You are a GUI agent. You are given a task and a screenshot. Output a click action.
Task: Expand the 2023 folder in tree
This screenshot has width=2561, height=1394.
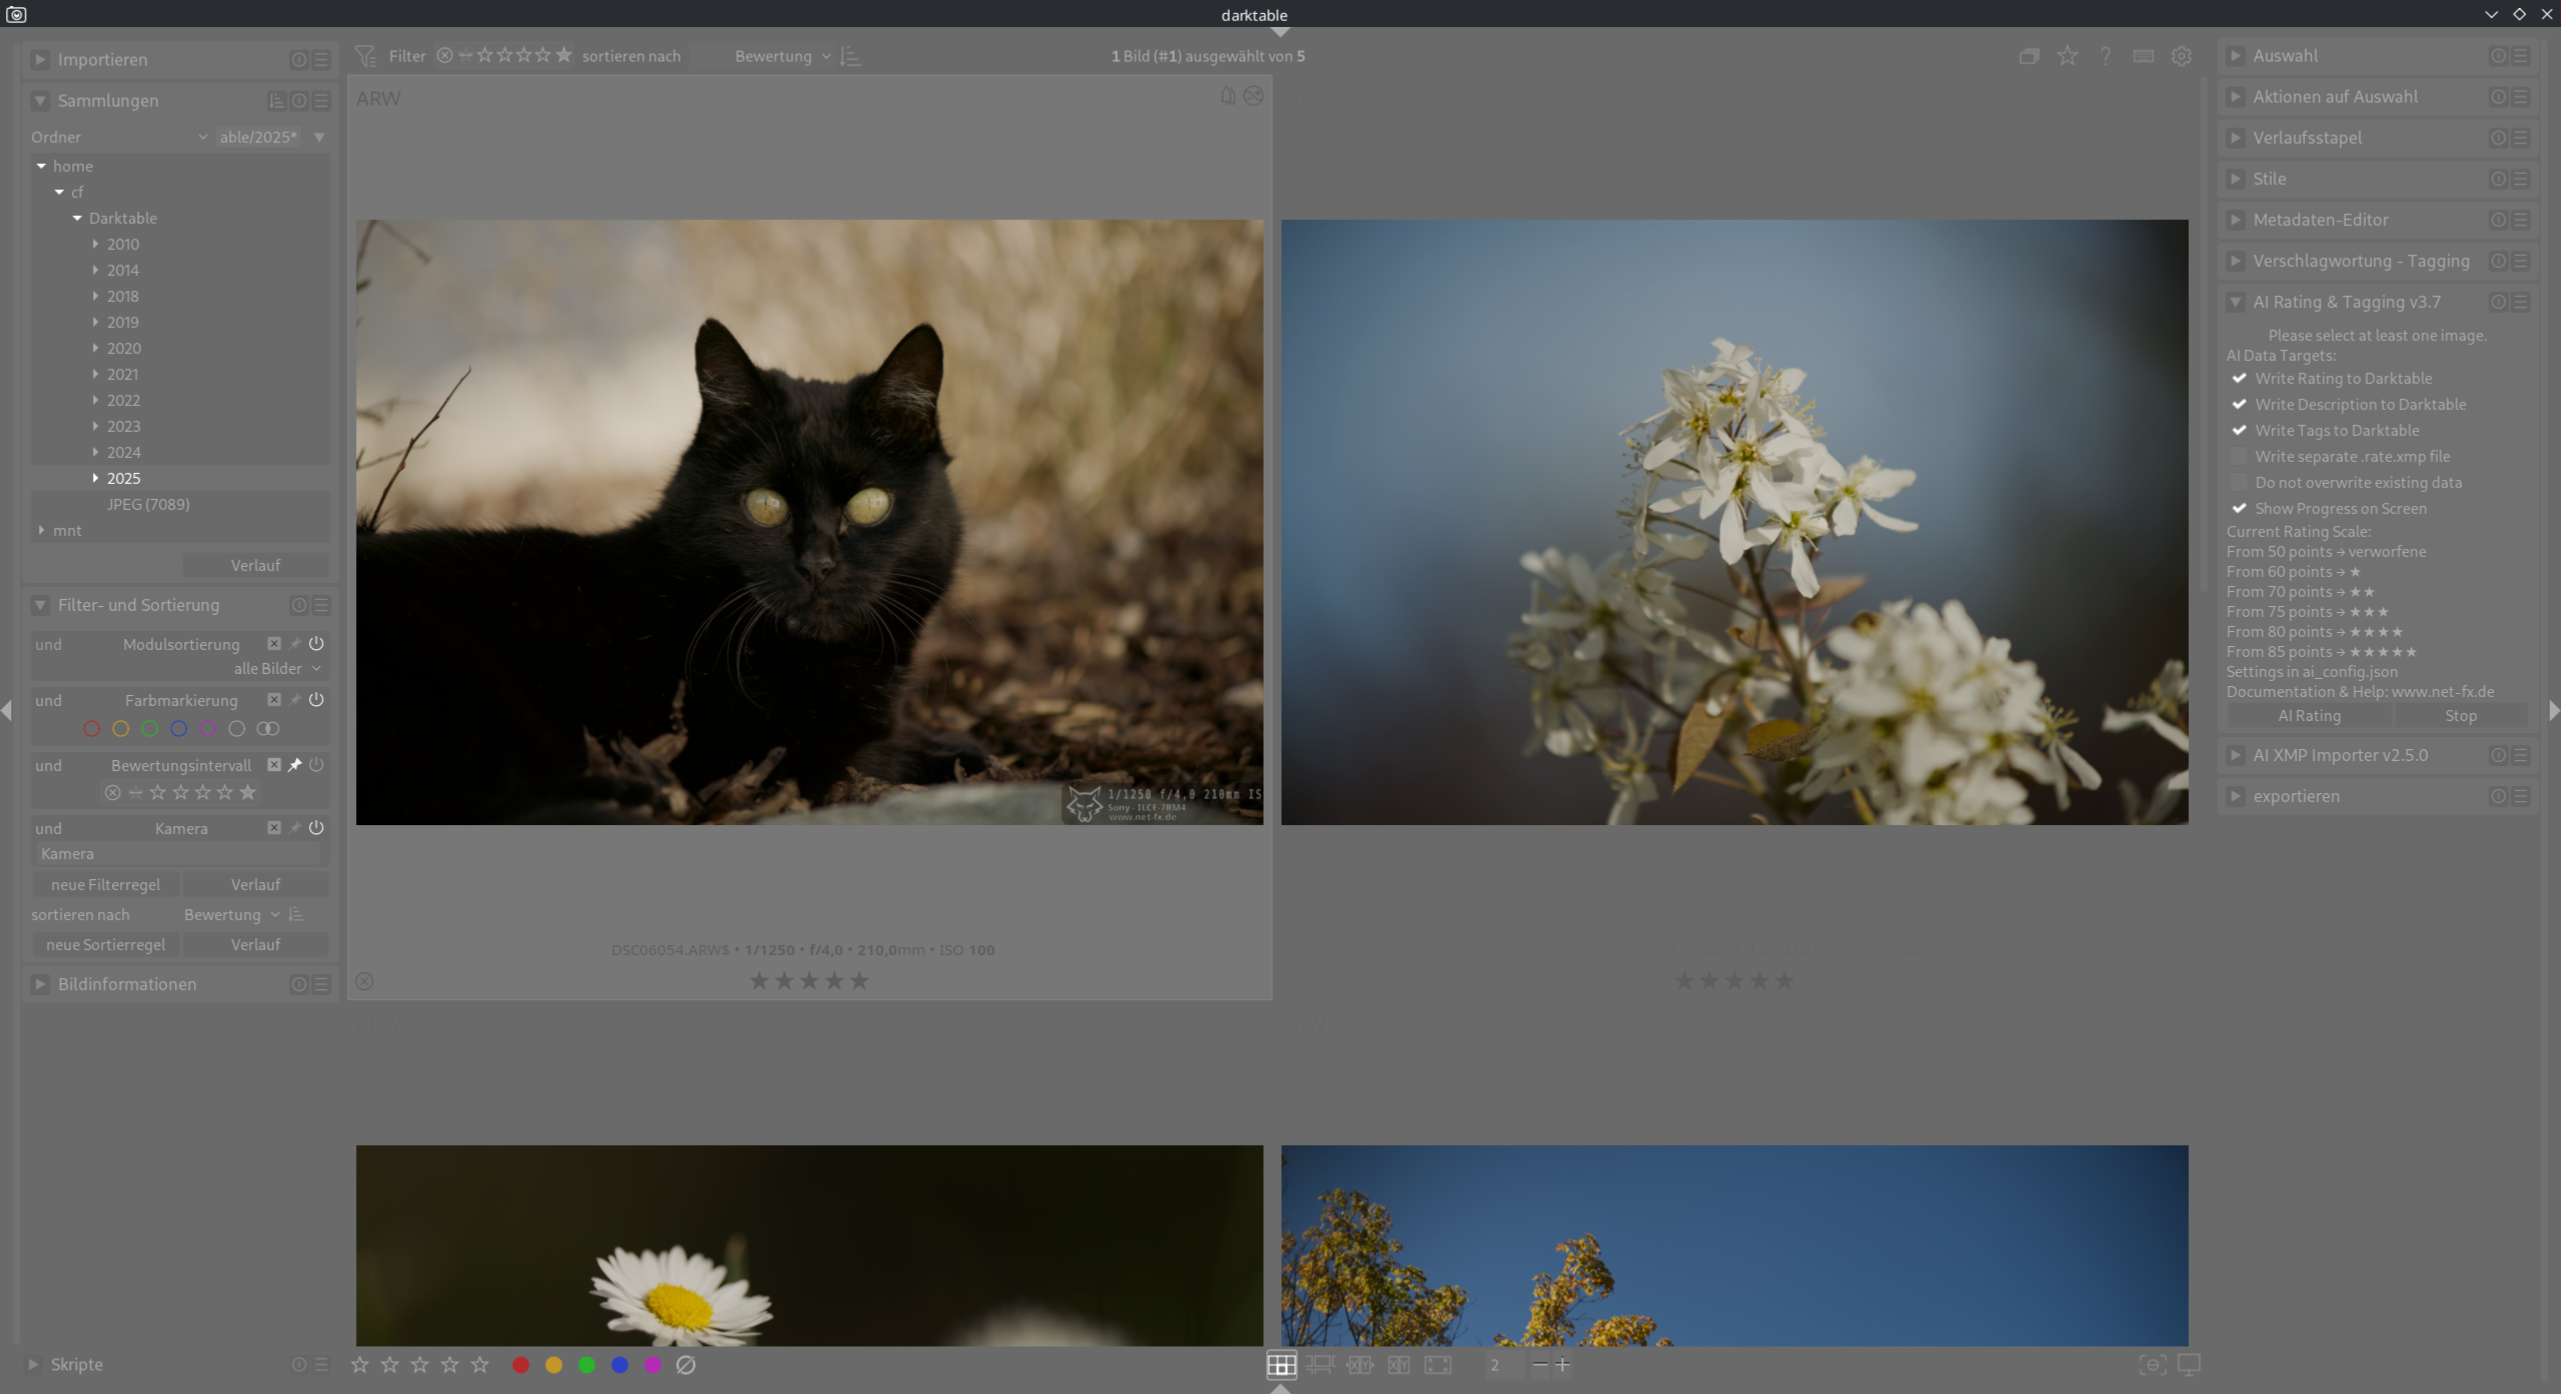coord(96,426)
